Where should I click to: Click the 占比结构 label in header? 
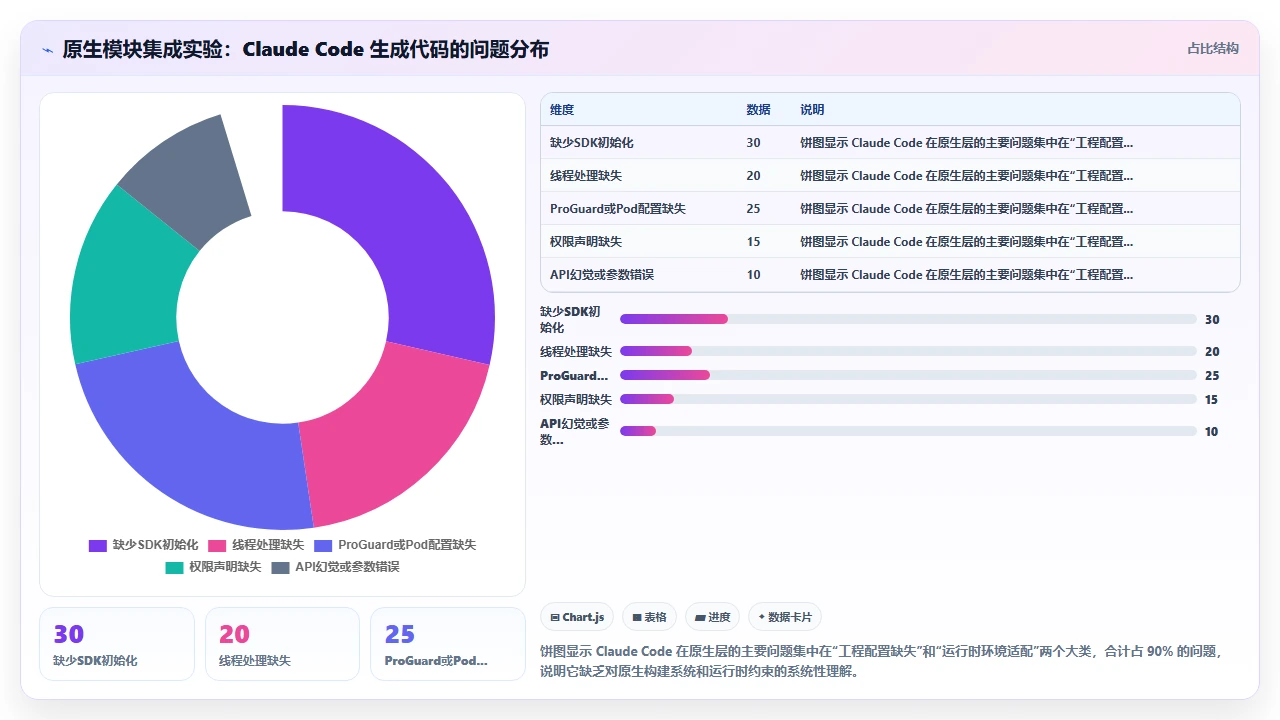1213,48
